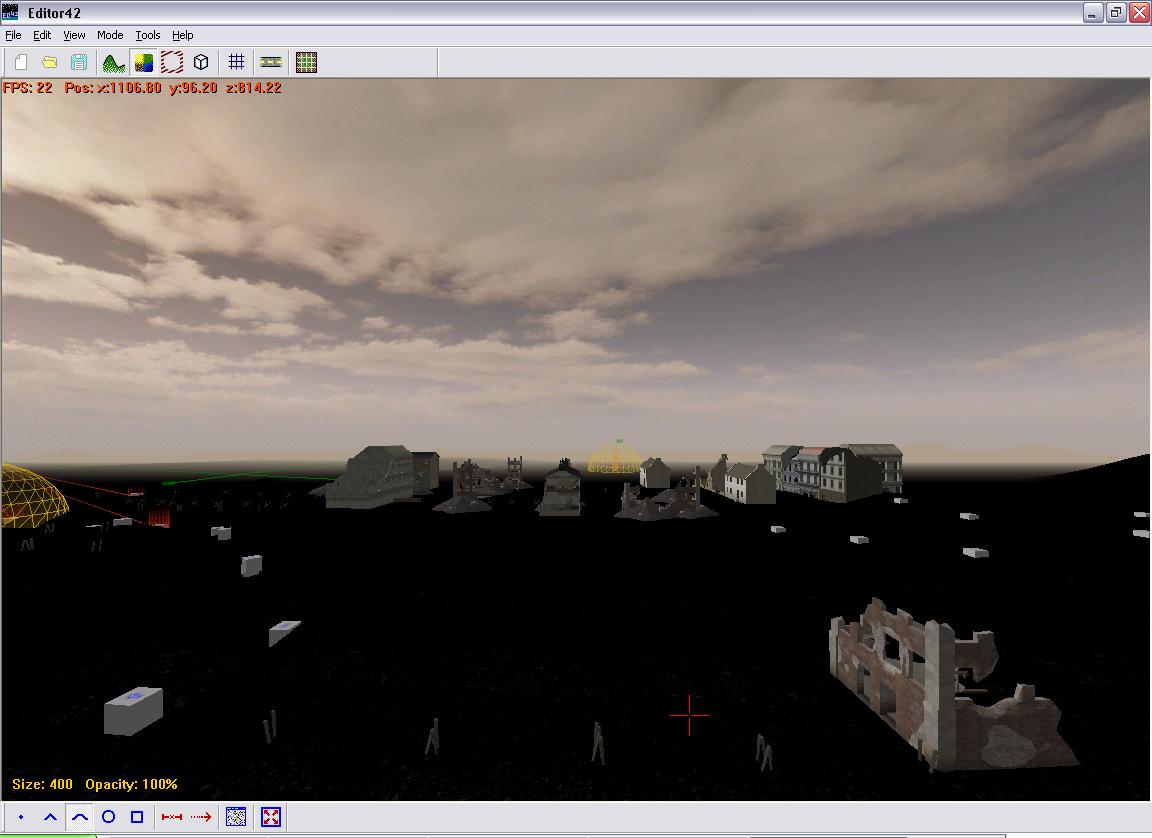Click the Pos: x:1106.80 coordinate text
Screen dimensions: 1152x838
click(113, 87)
